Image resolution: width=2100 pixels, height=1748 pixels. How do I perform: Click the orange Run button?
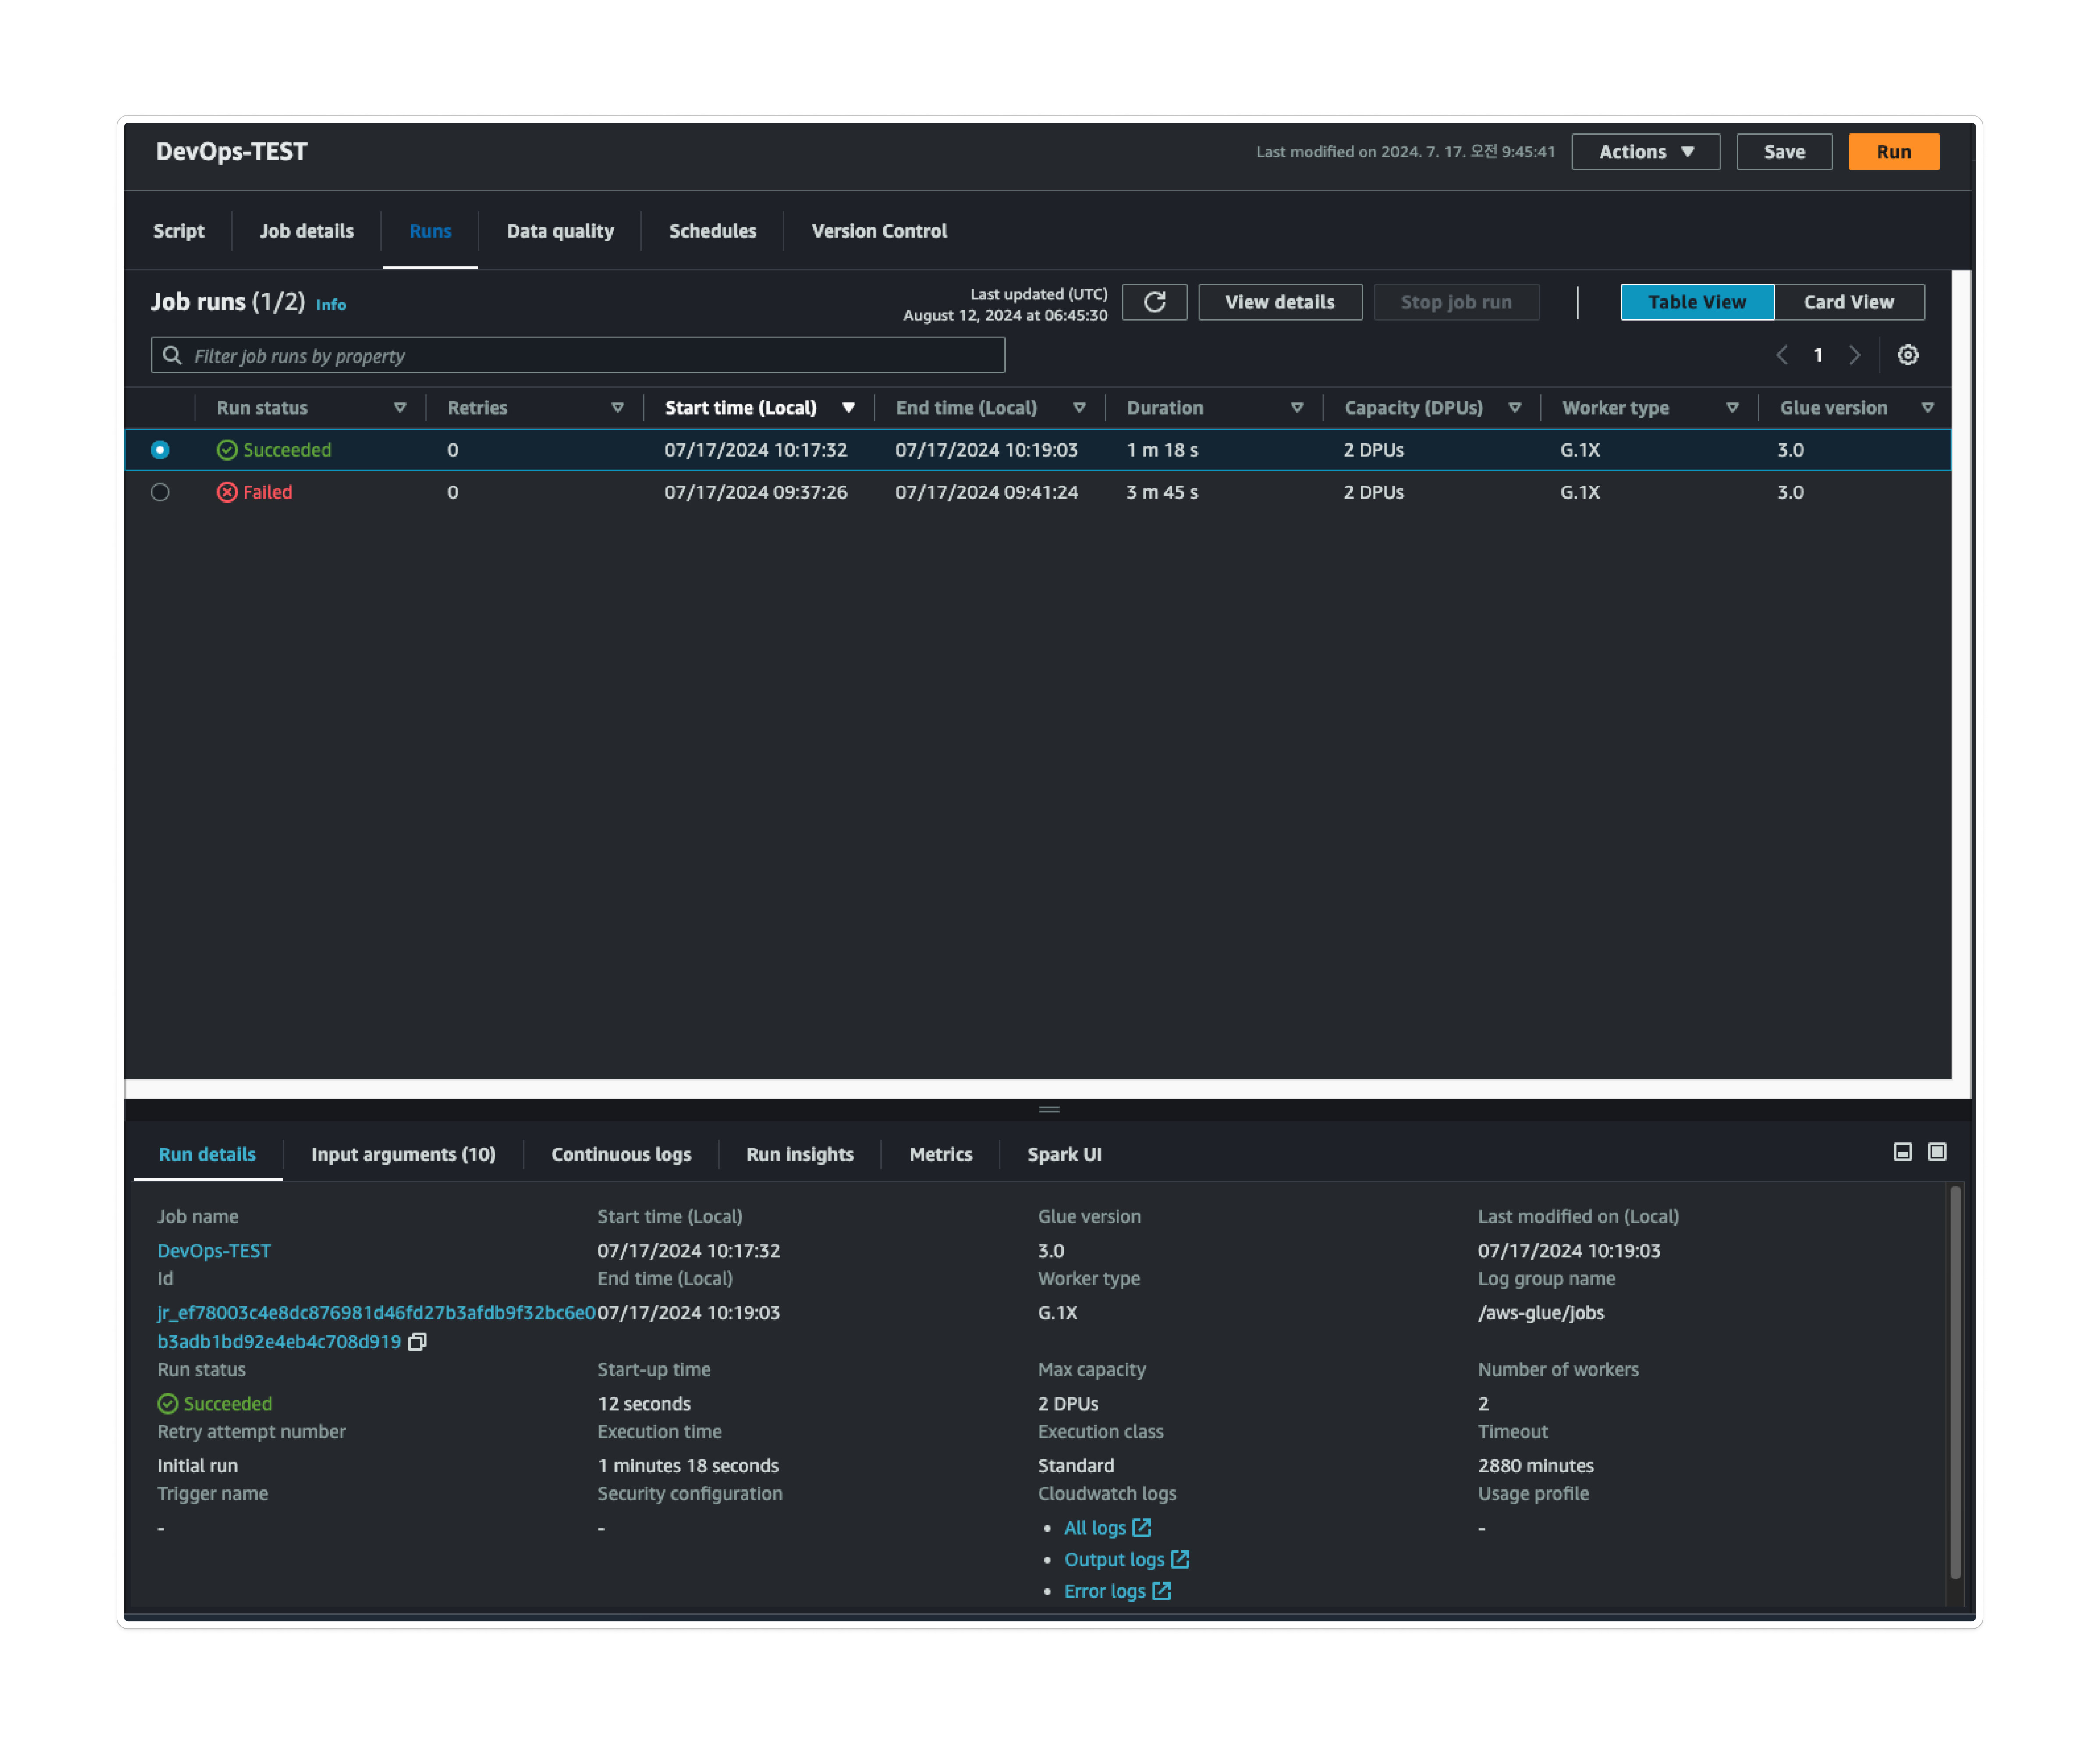(1893, 152)
